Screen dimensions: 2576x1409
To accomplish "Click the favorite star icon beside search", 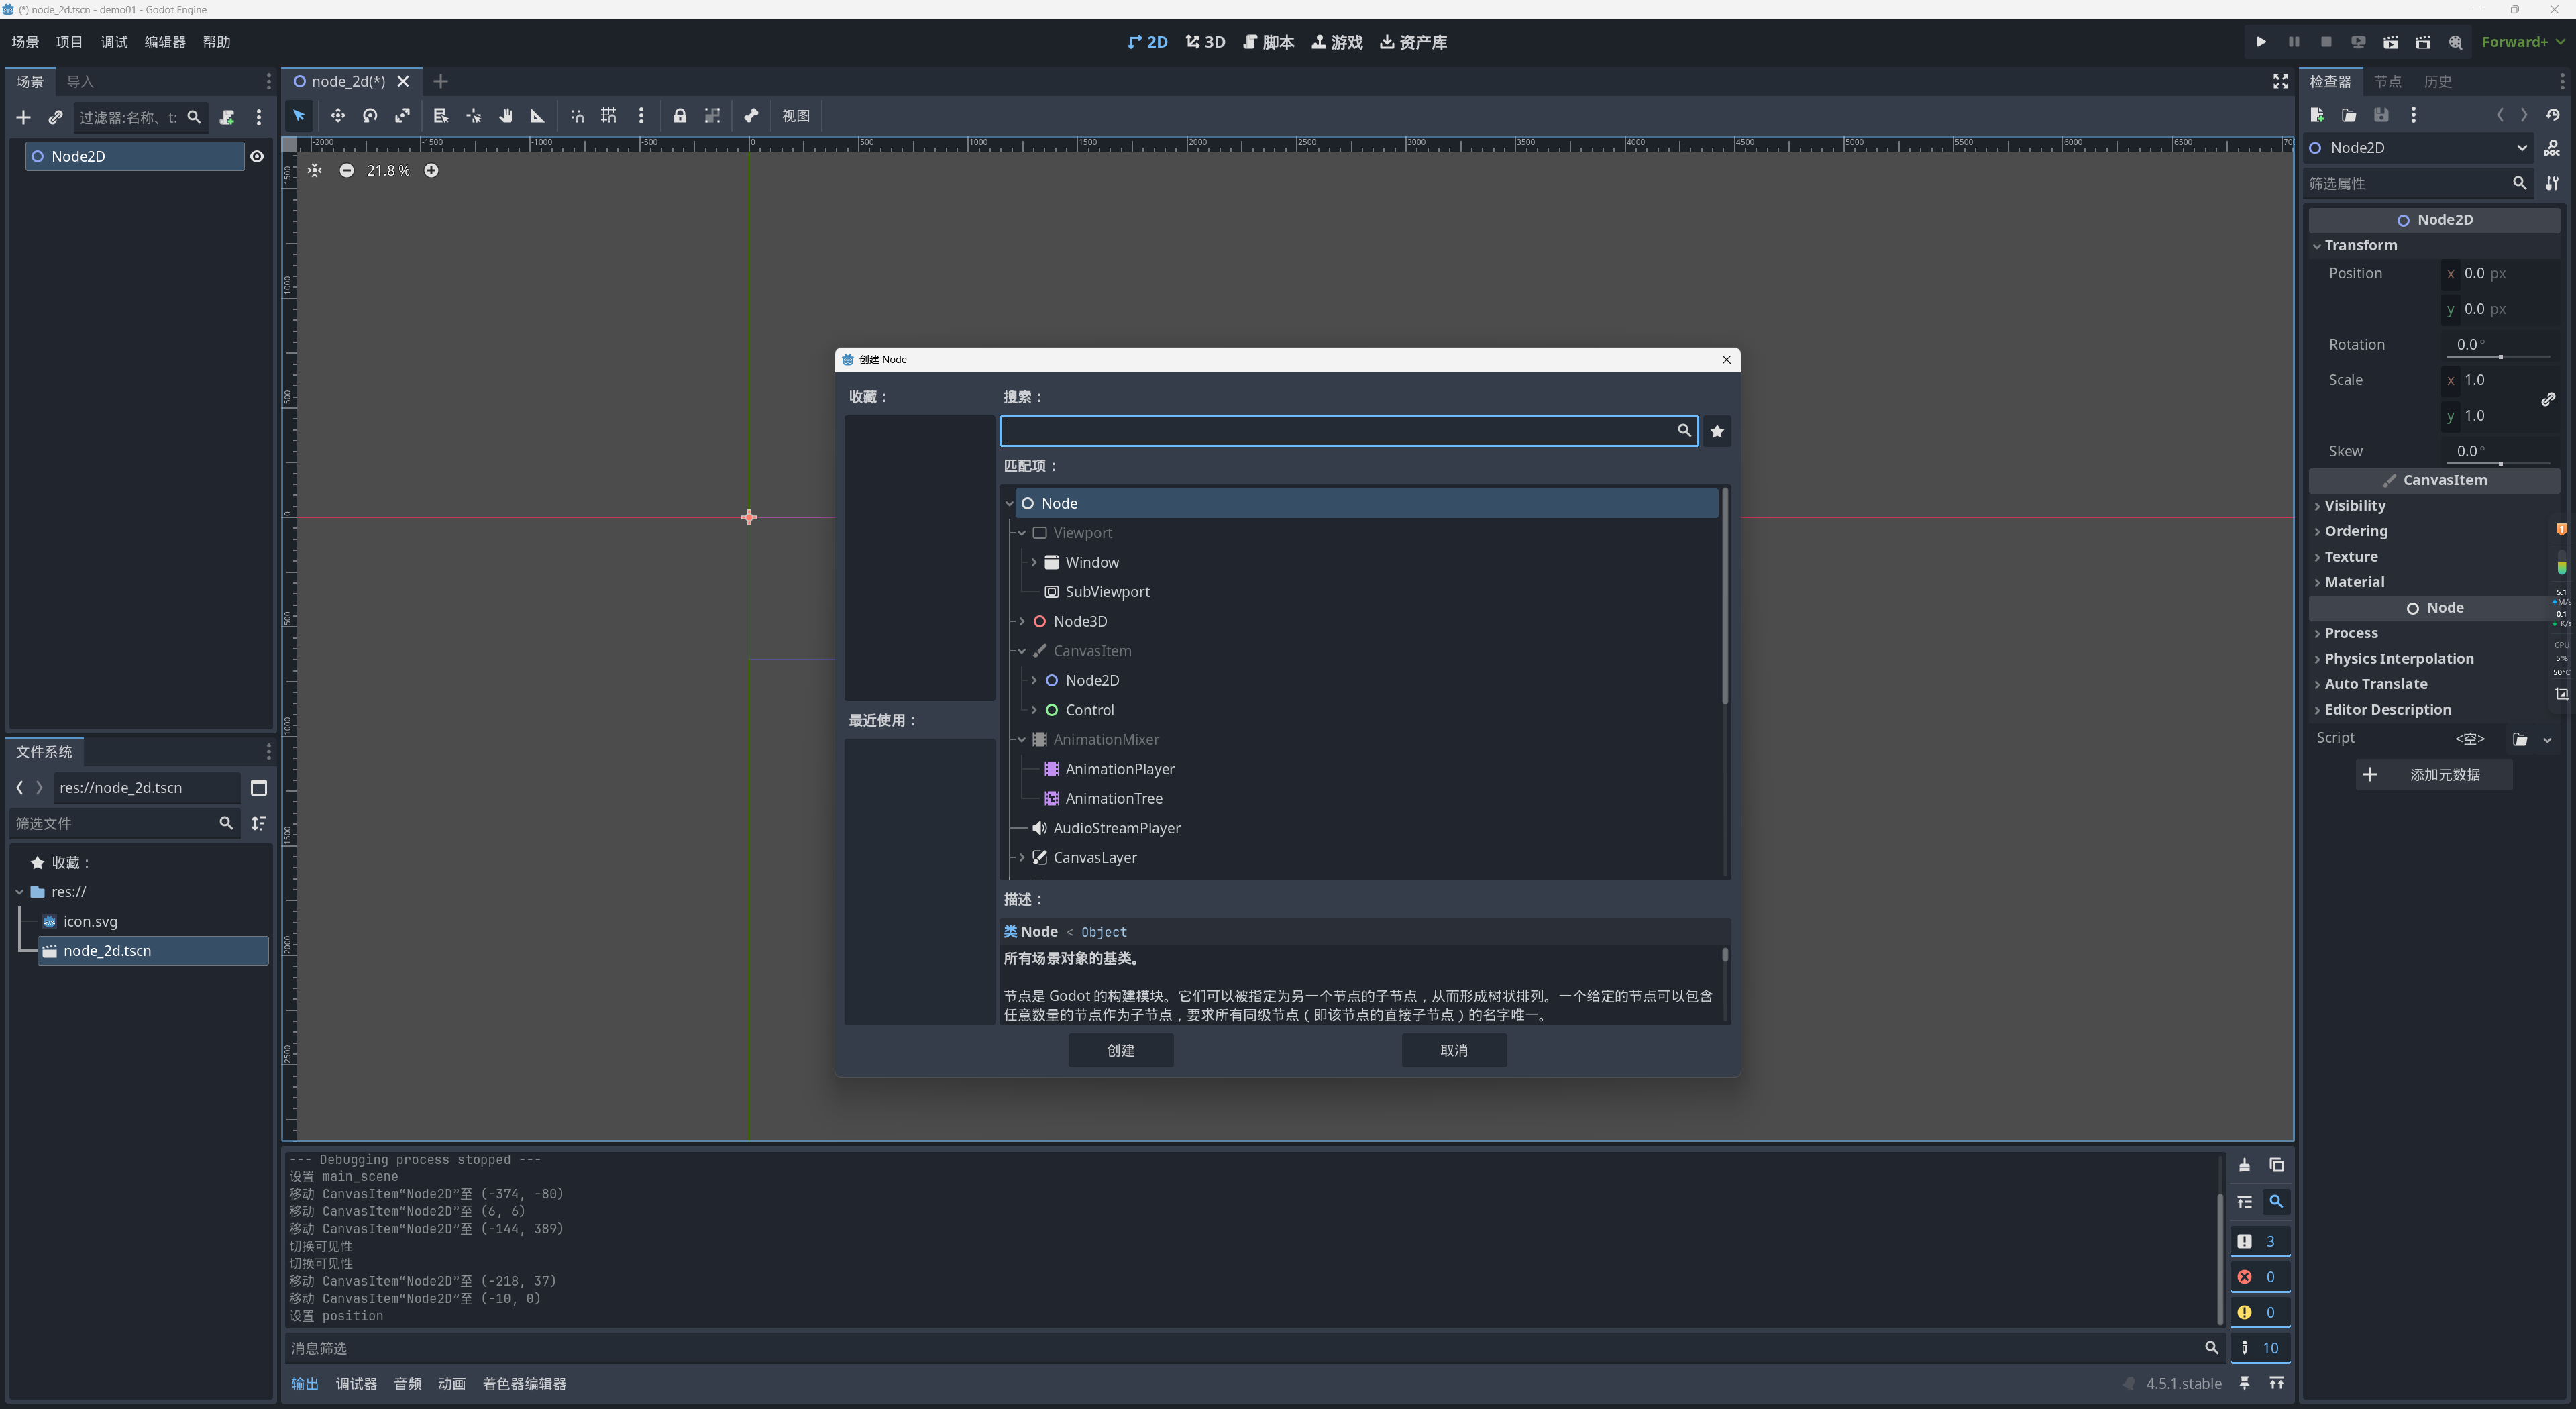I will pyautogui.click(x=1717, y=431).
